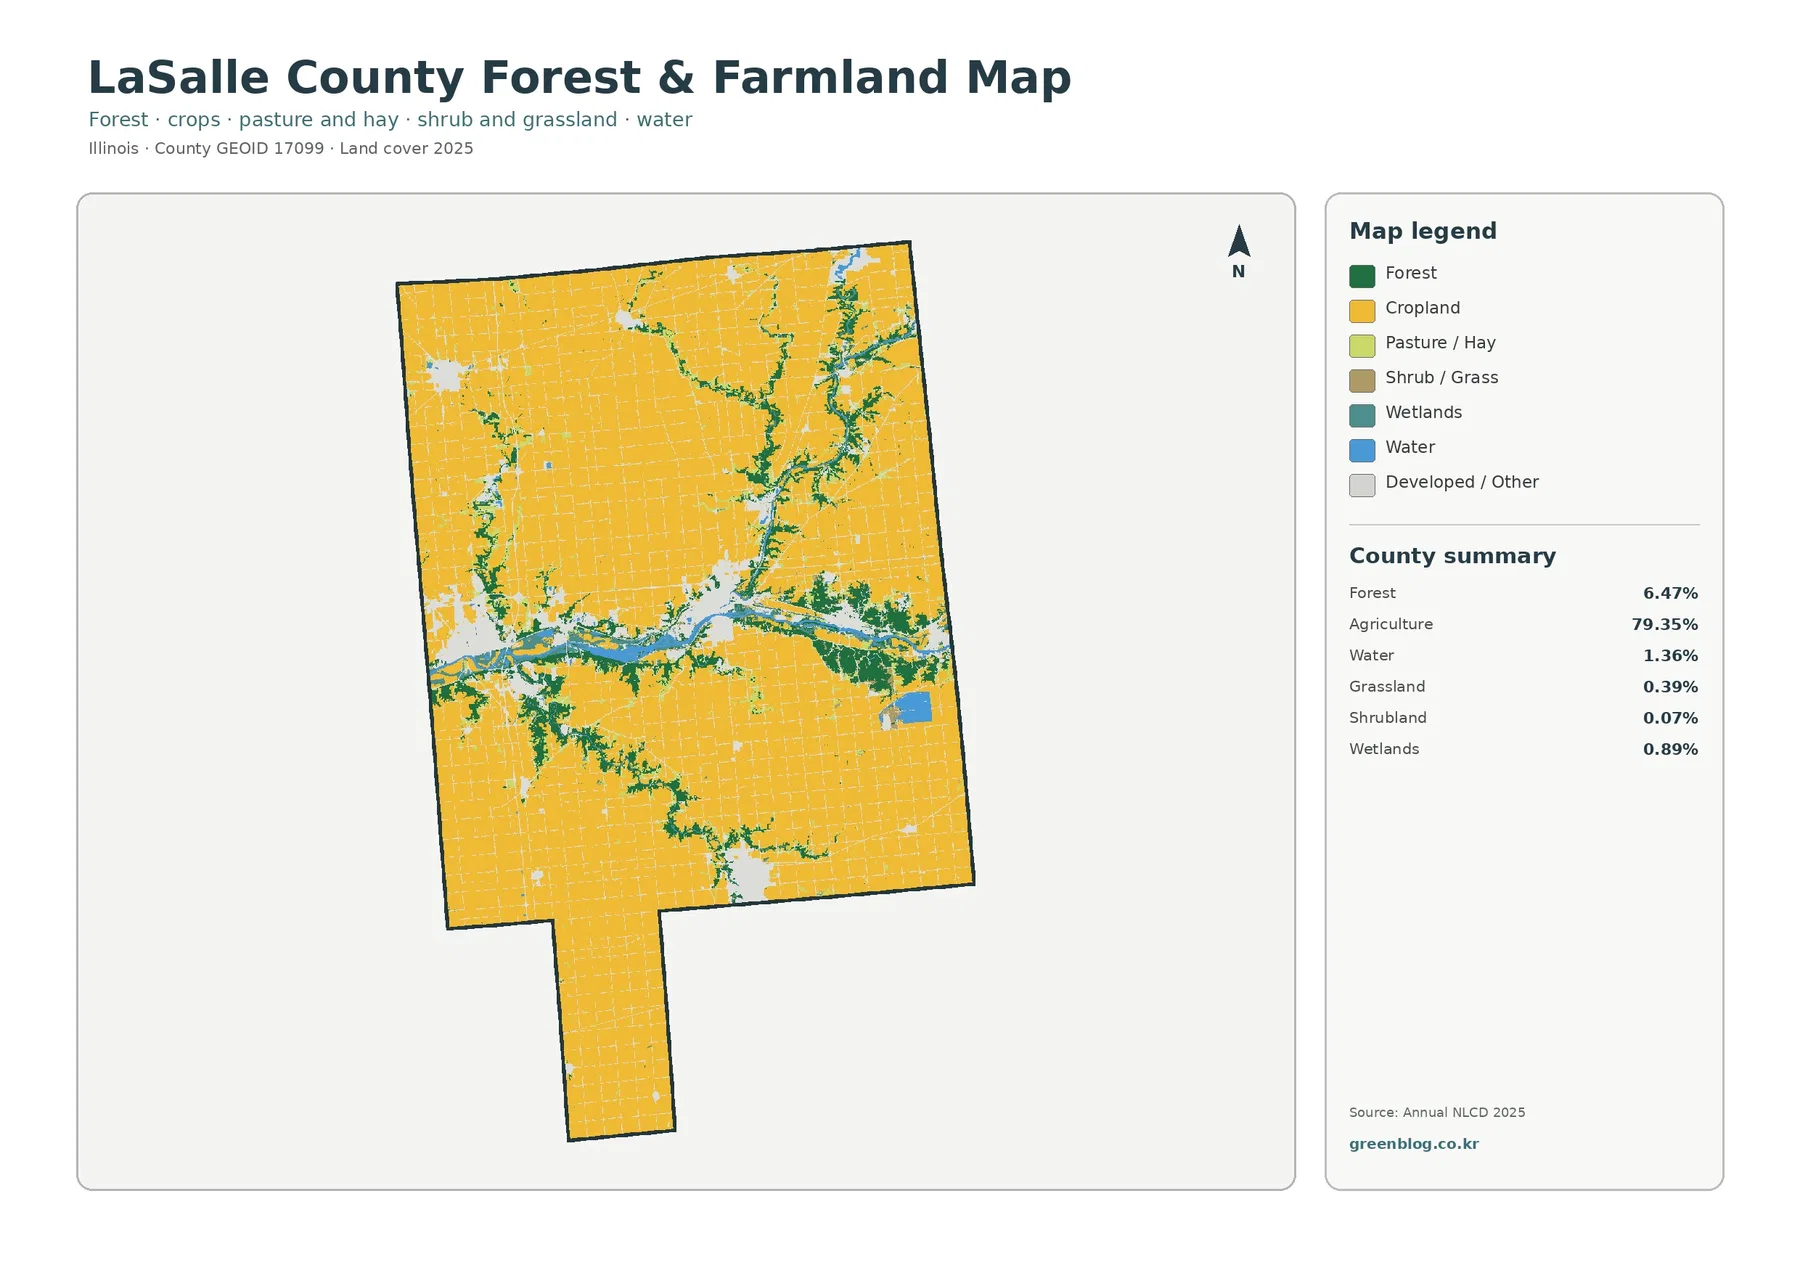Click the 79.35% agriculture value

point(1665,625)
